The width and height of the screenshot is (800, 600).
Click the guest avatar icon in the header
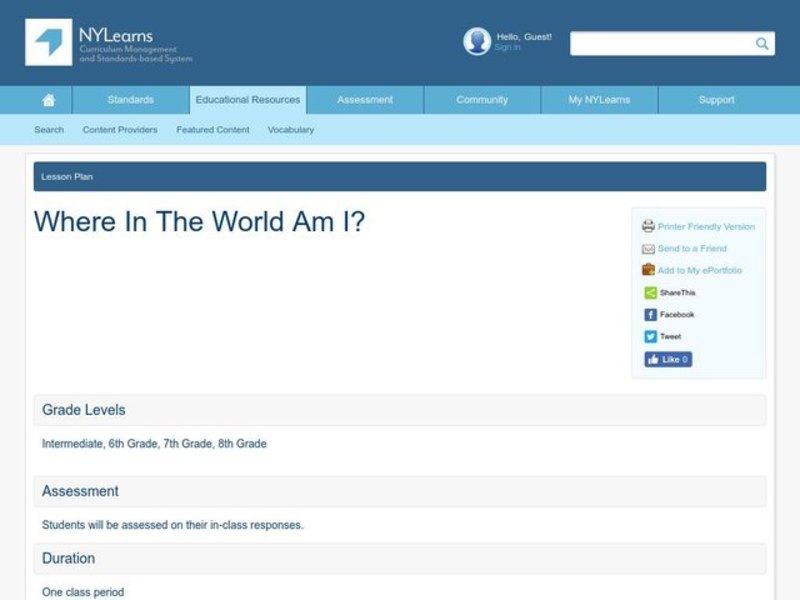click(475, 41)
